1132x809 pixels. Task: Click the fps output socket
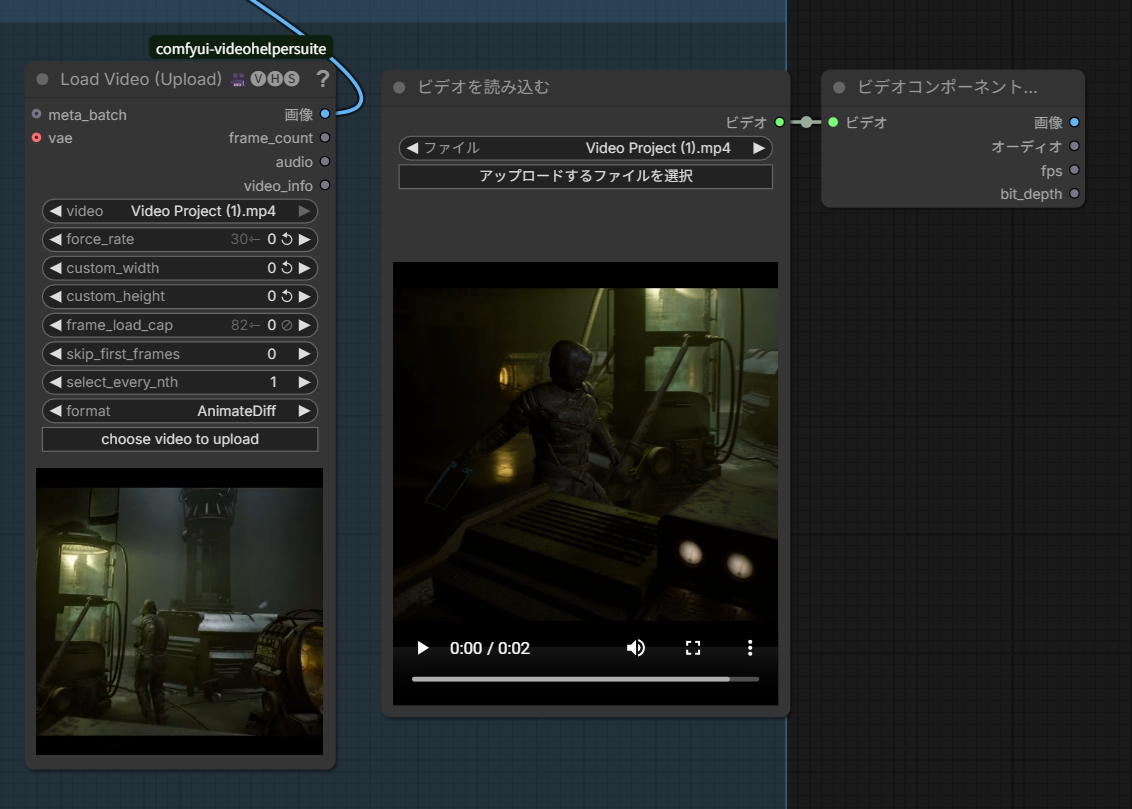tap(1074, 170)
